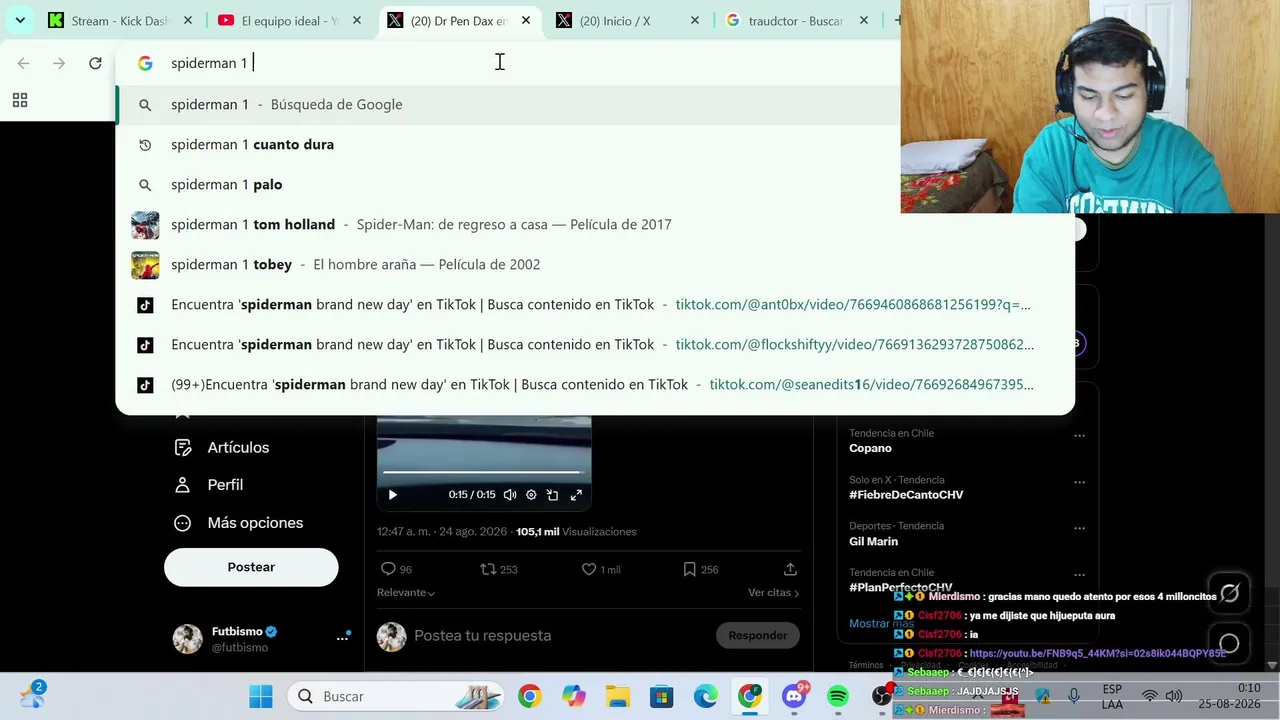1280x720 pixels.
Task: Select the 'spiderman 1 tom holland' suggestion
Action: tap(595, 225)
